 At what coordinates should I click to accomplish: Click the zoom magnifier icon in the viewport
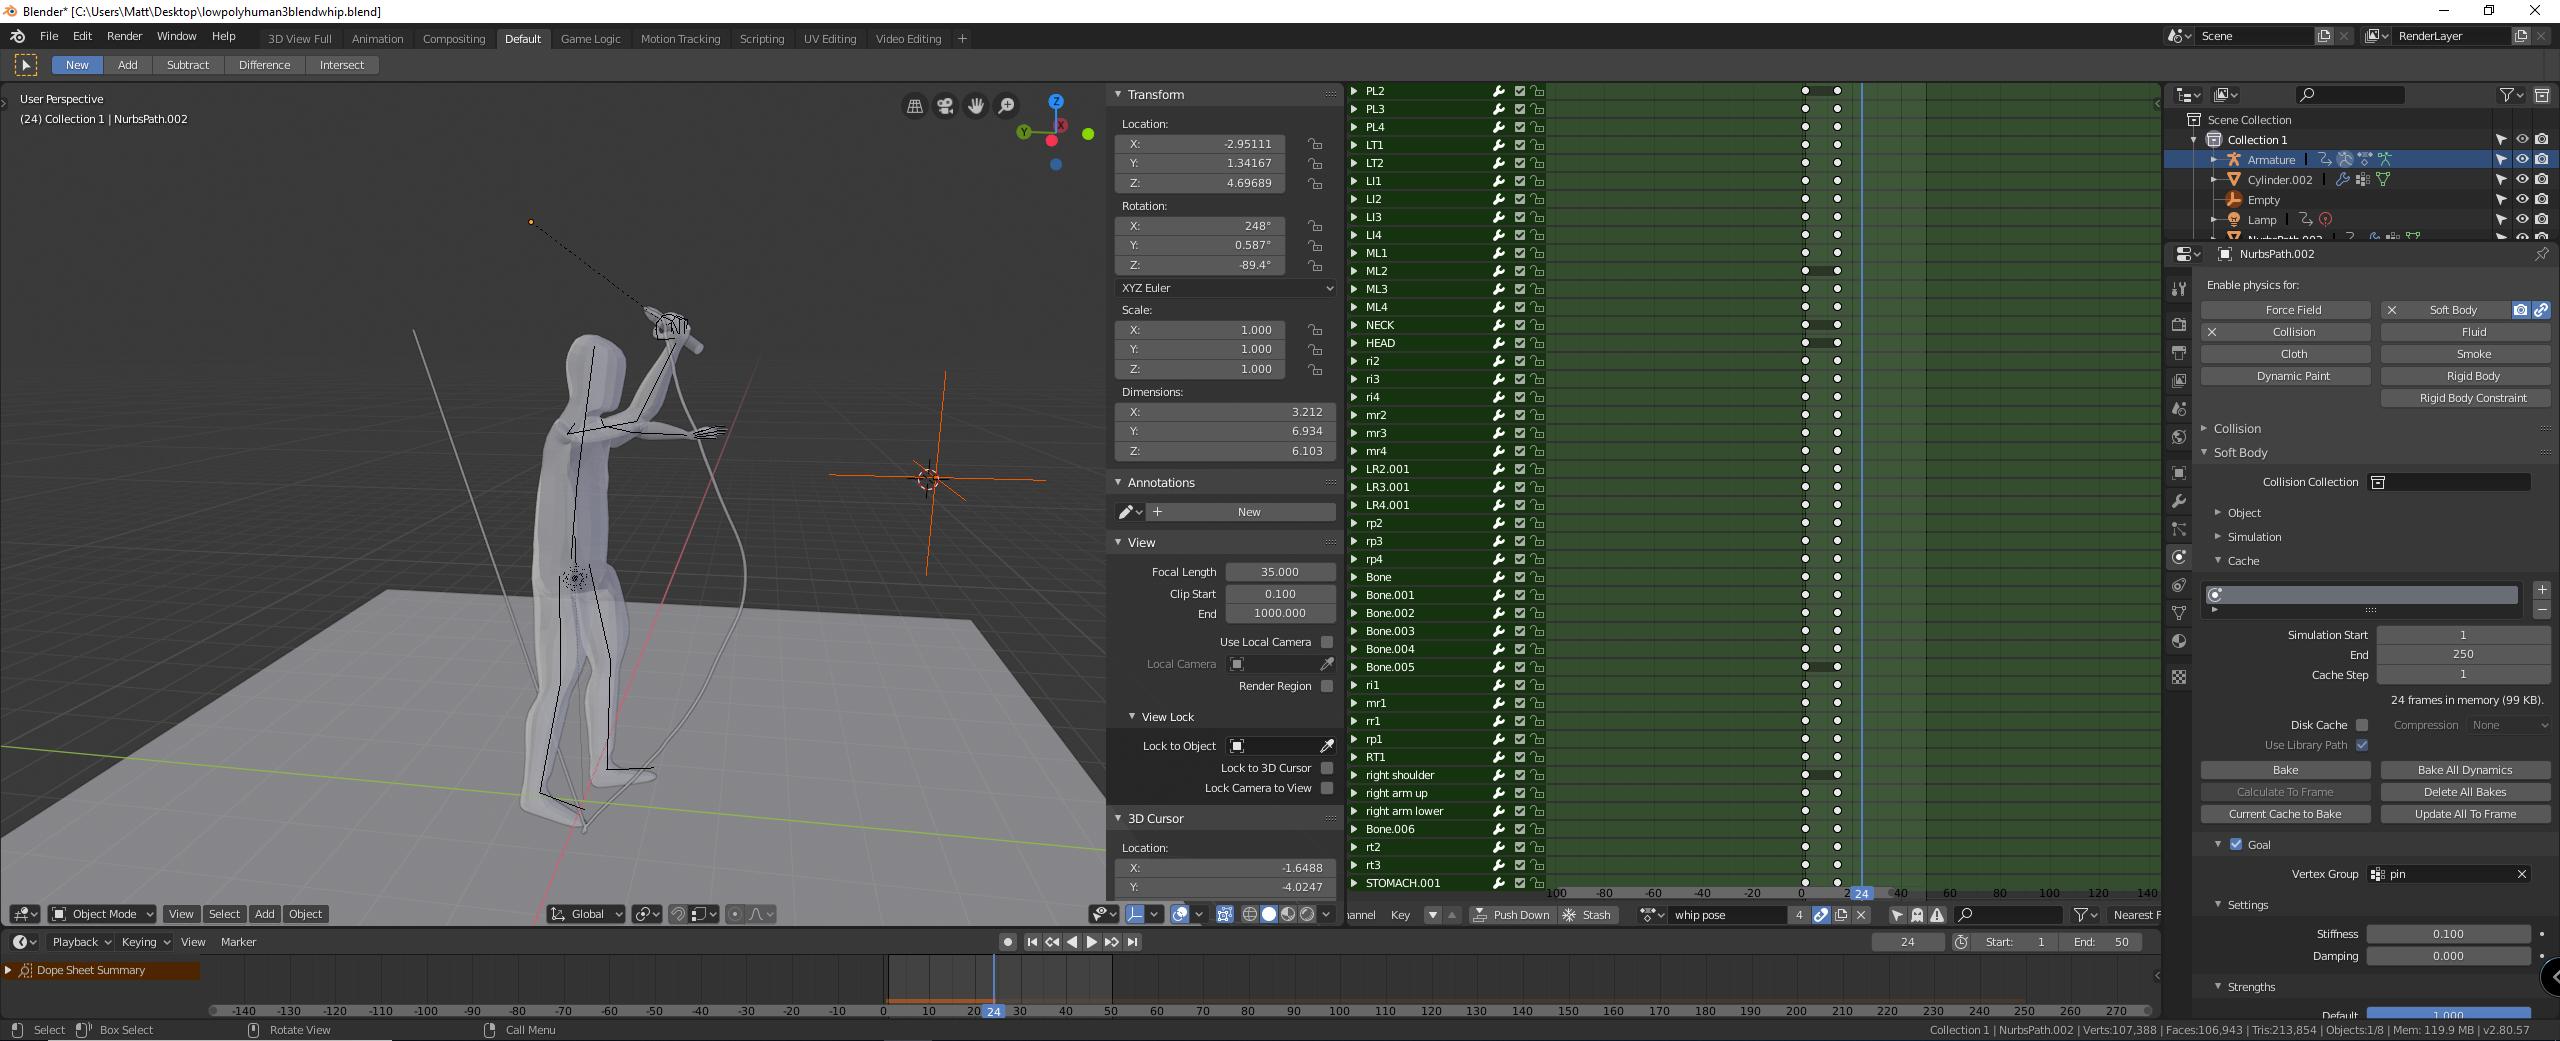1007,105
